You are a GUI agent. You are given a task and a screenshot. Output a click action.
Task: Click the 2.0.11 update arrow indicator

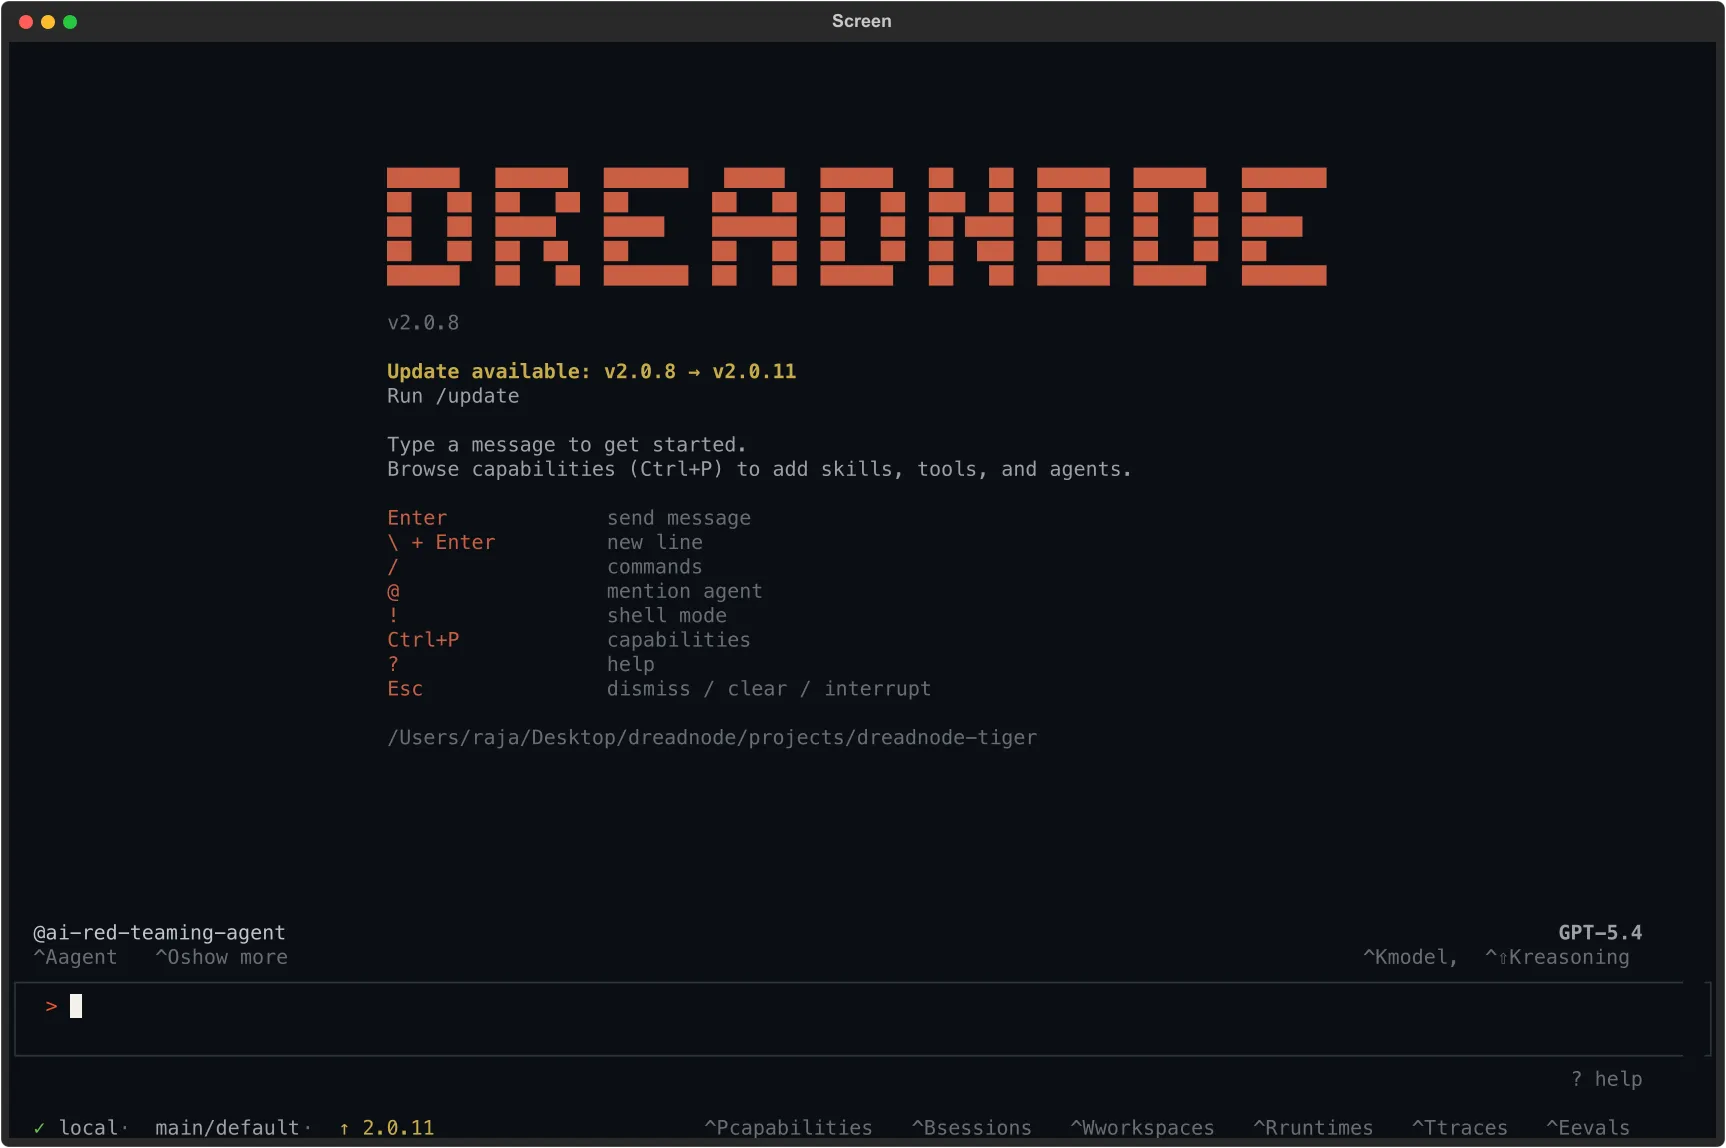pyautogui.click(x=344, y=1127)
